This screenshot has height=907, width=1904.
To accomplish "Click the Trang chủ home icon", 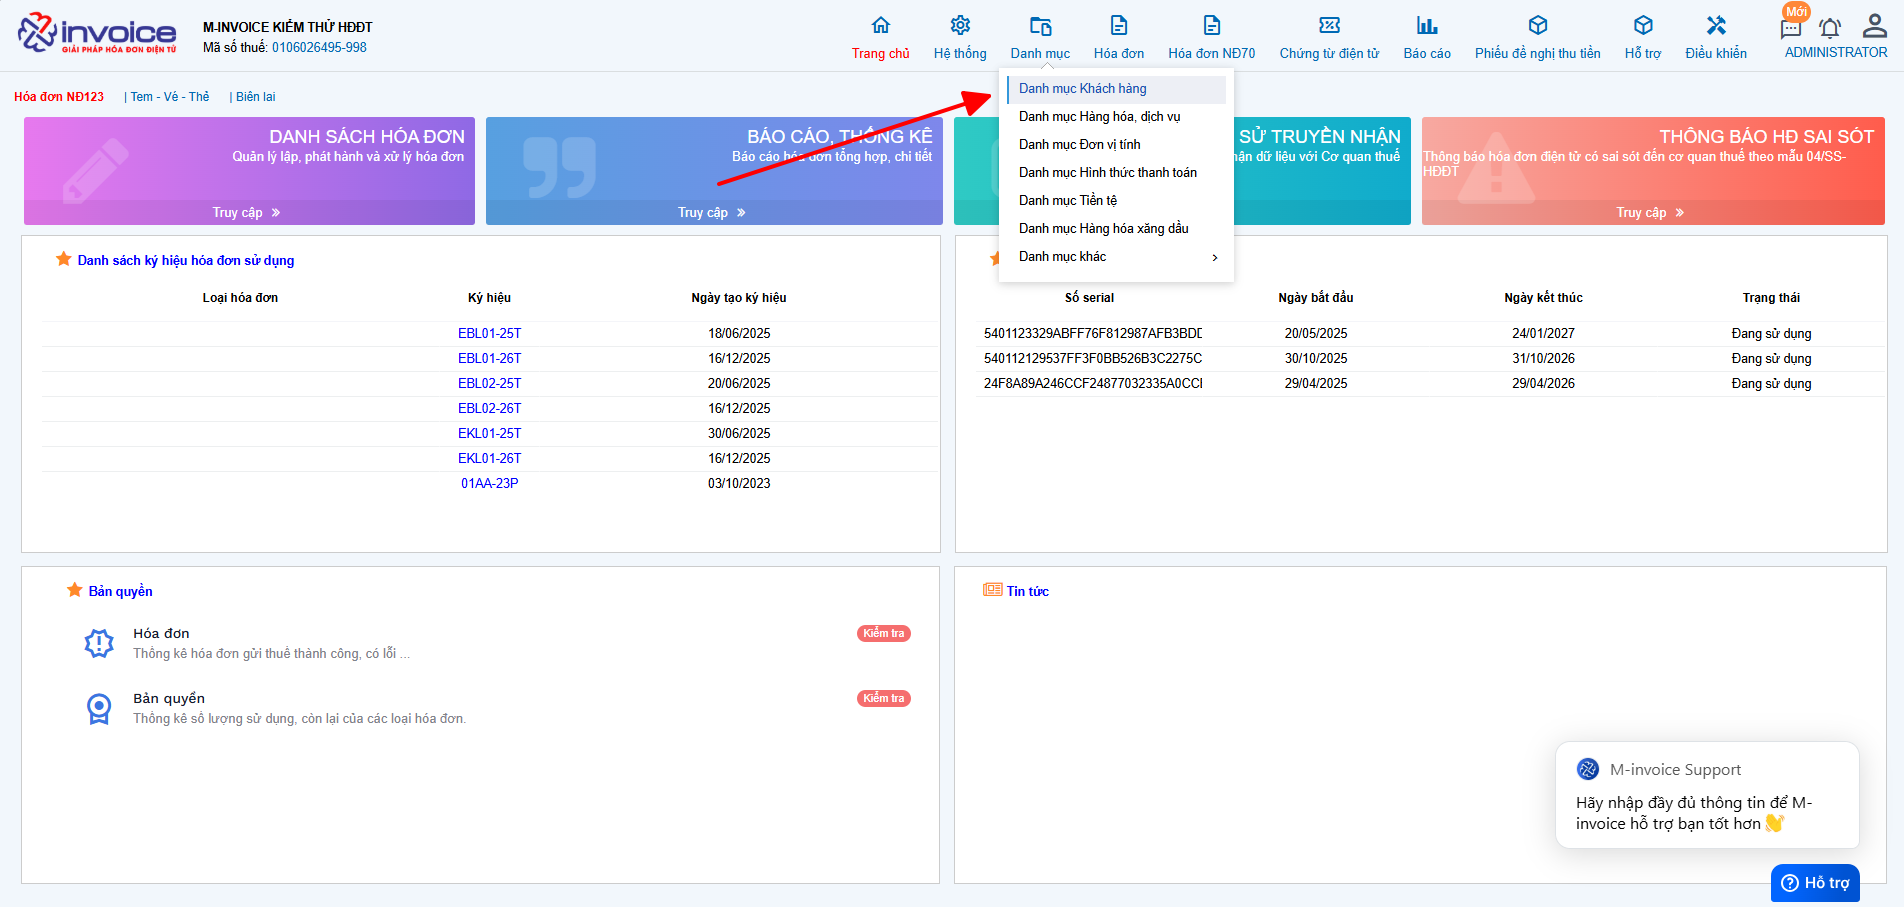I will point(880,26).
